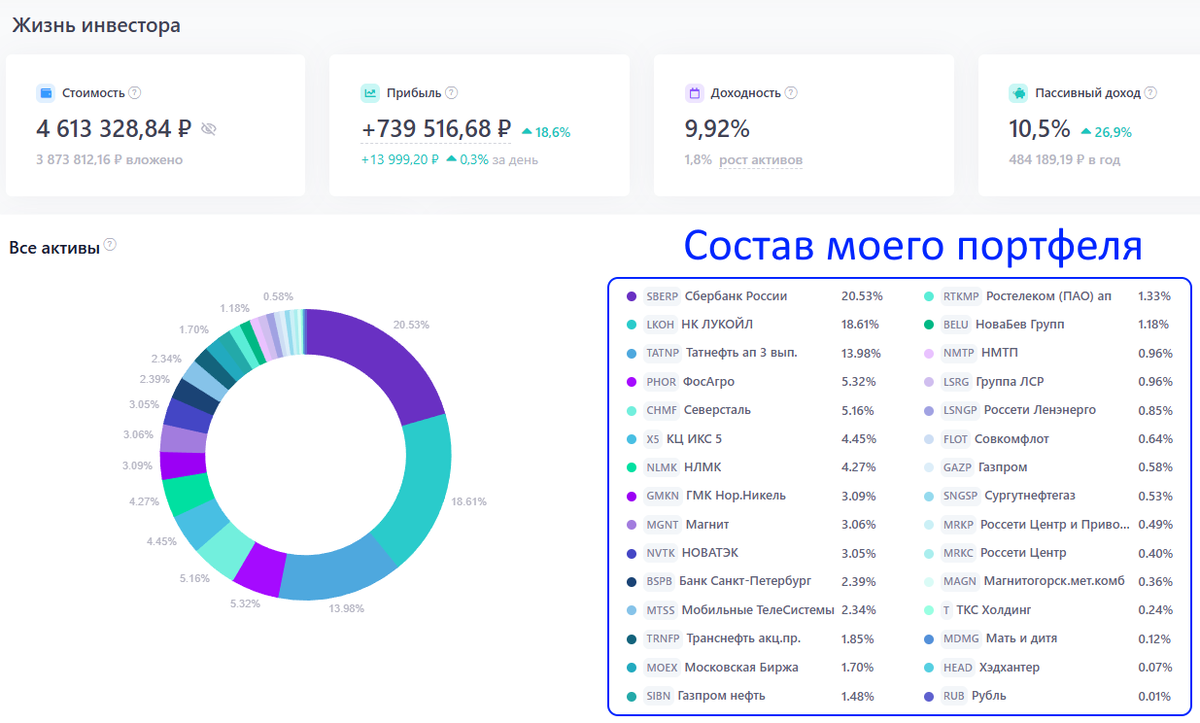Hide the portfolio value with the eye icon
Screen dimensions: 1200x723
click(x=208, y=129)
